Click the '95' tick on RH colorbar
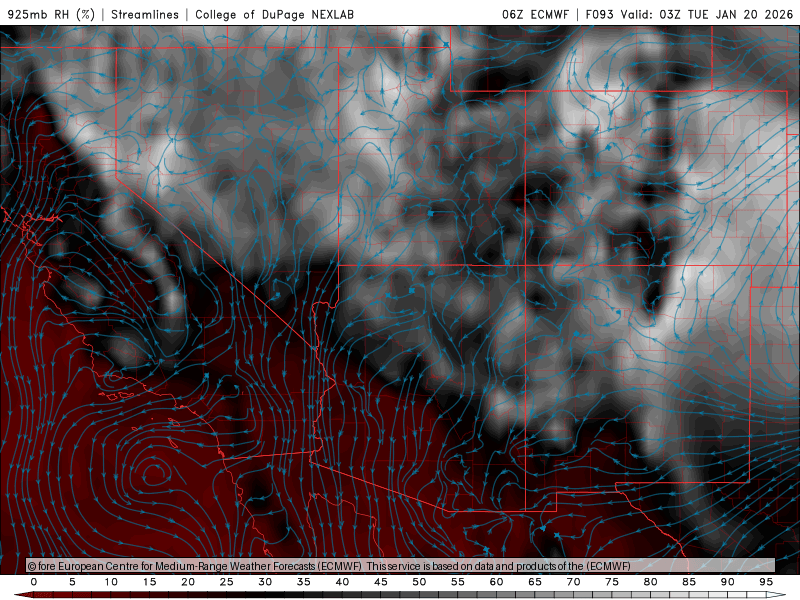Viewport: 800px width, 600px height. tap(766, 582)
